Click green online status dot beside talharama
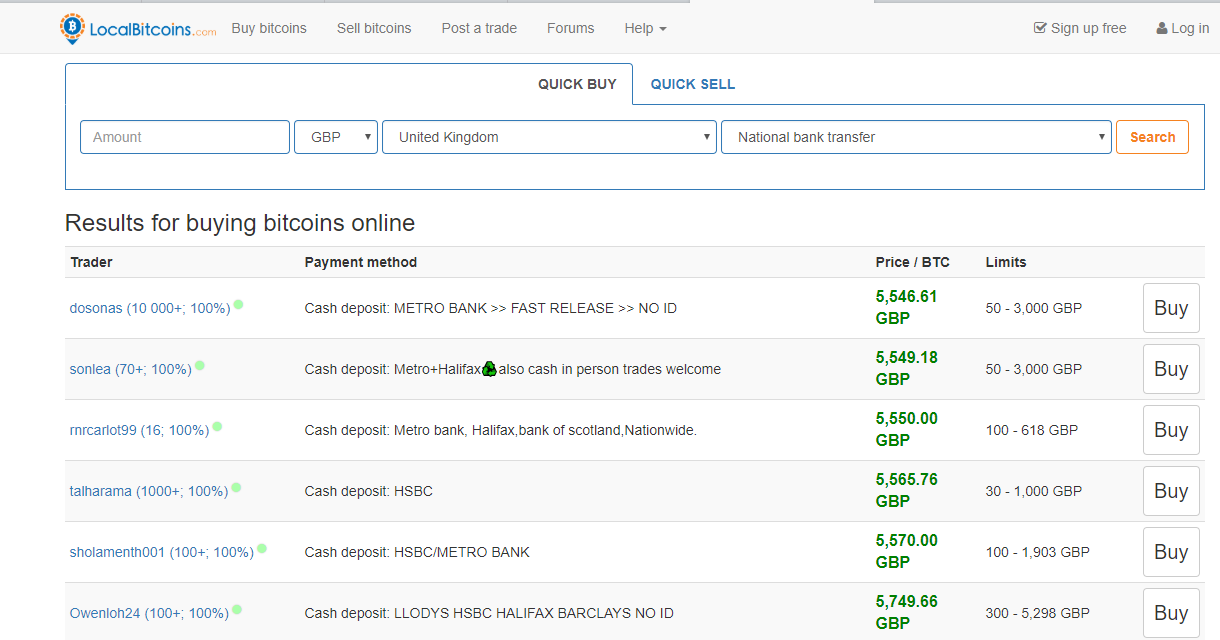Image resolution: width=1220 pixels, height=640 pixels. (x=237, y=487)
